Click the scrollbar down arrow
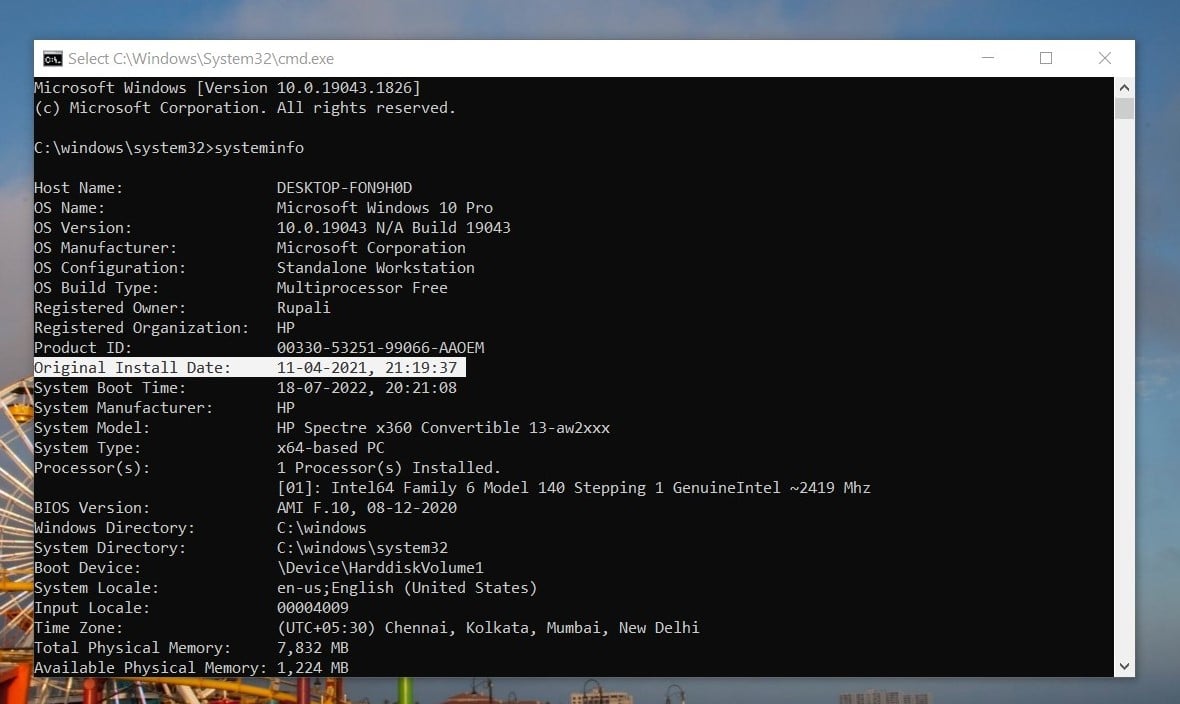The height and width of the screenshot is (704, 1180). point(1124,666)
